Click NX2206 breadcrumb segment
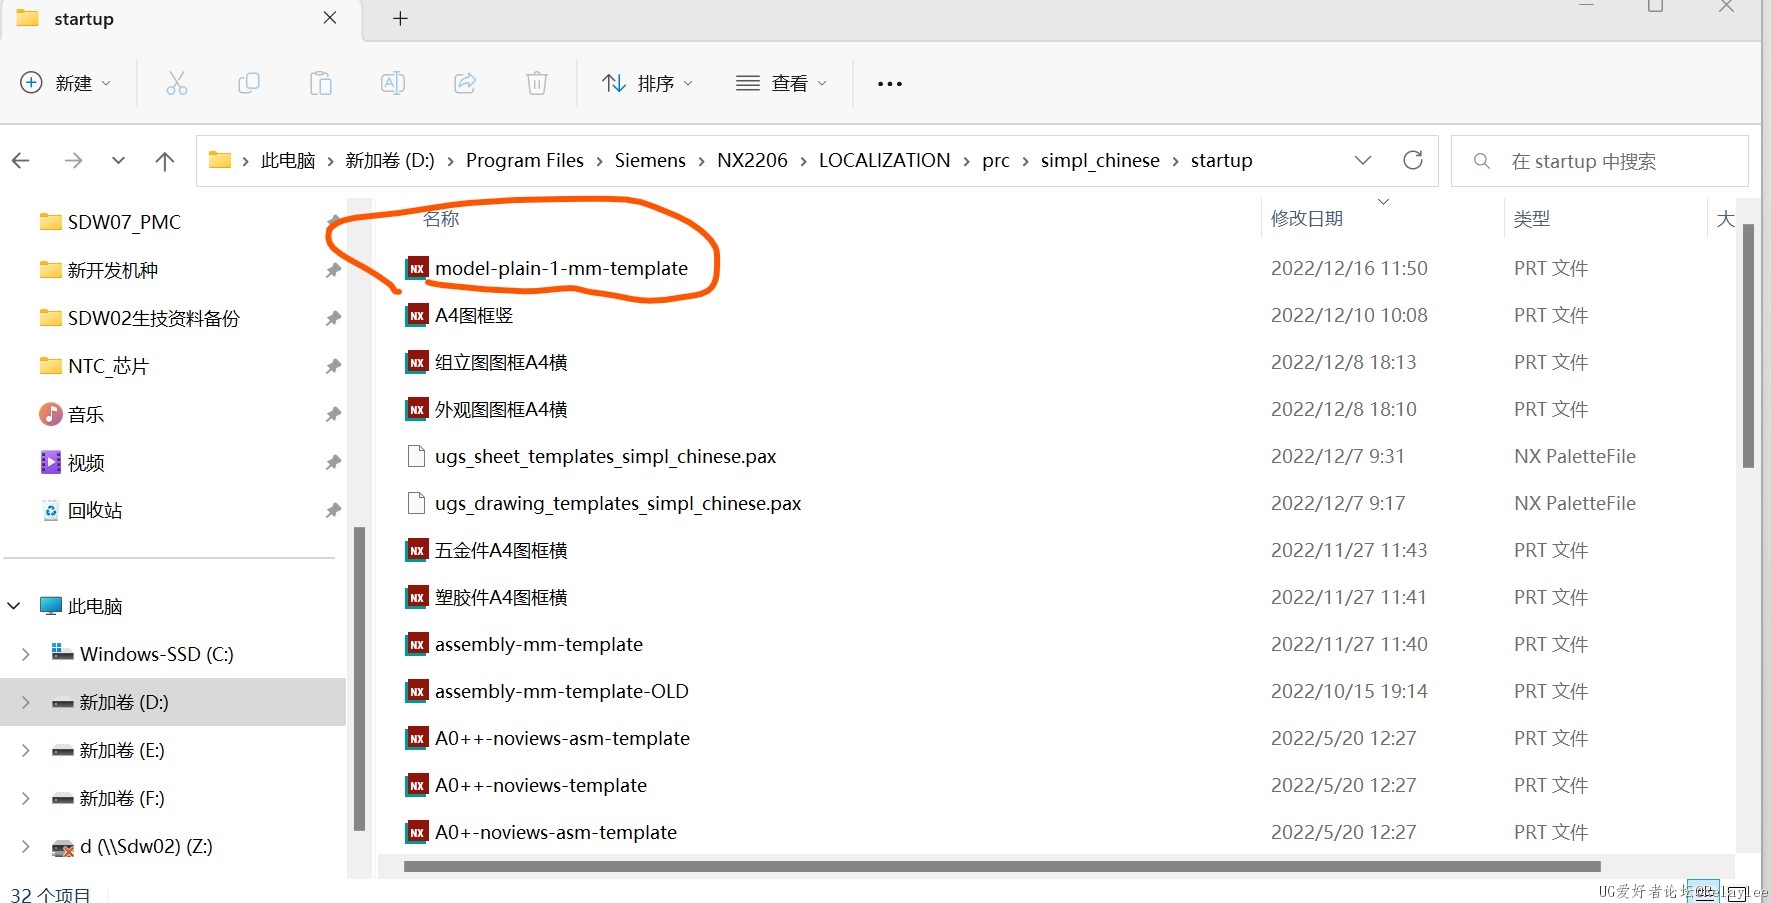The image size is (1771, 903). coord(752,160)
